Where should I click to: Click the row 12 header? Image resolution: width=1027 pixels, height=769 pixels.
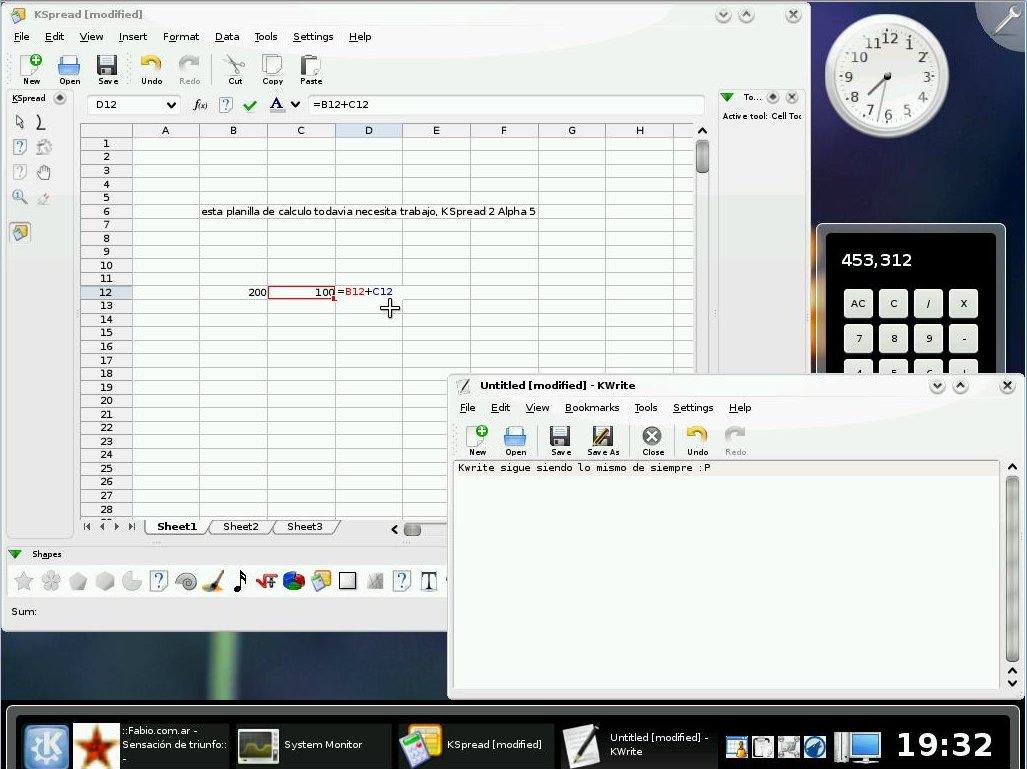(106, 292)
